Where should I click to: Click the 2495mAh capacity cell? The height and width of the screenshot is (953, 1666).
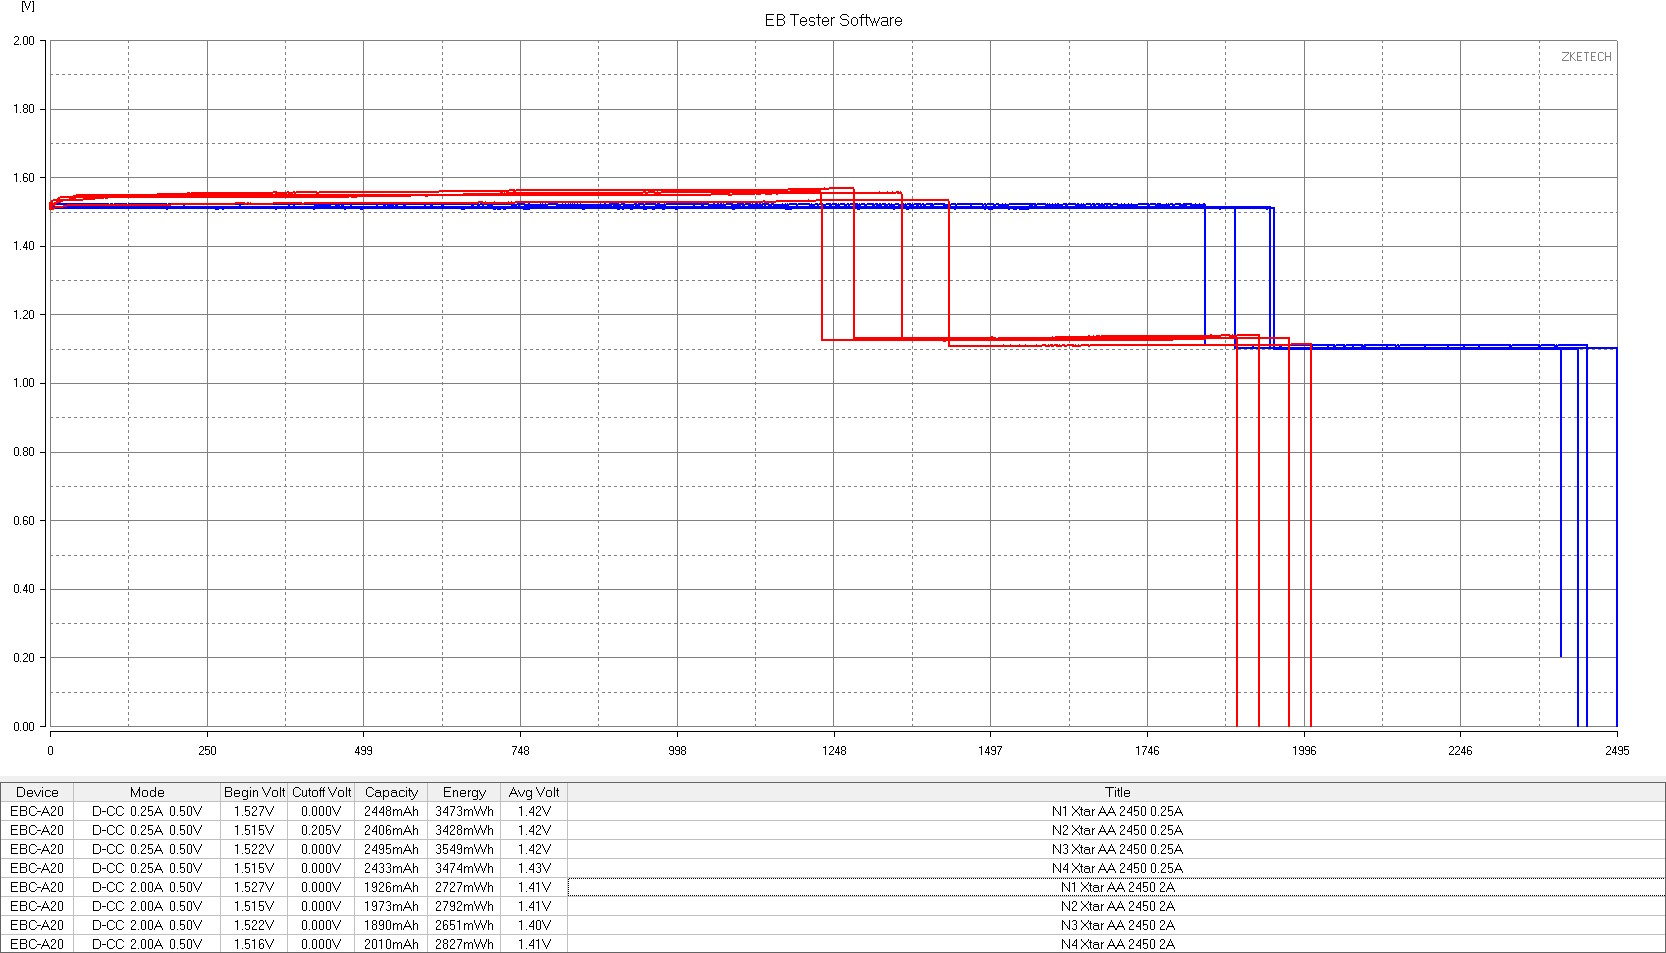[391, 849]
